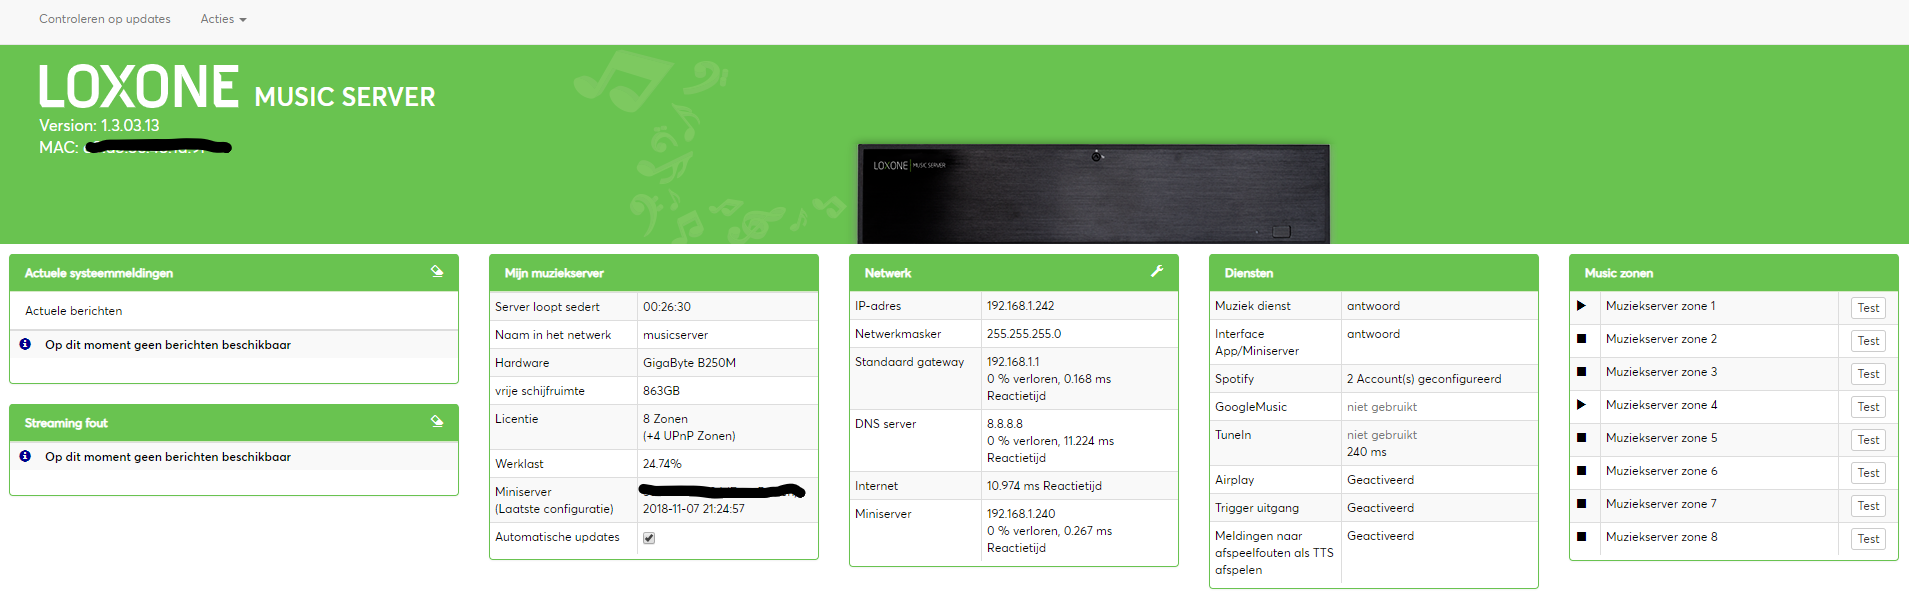Clear the Actuele systeemmeldingen eraser icon

point(437,271)
